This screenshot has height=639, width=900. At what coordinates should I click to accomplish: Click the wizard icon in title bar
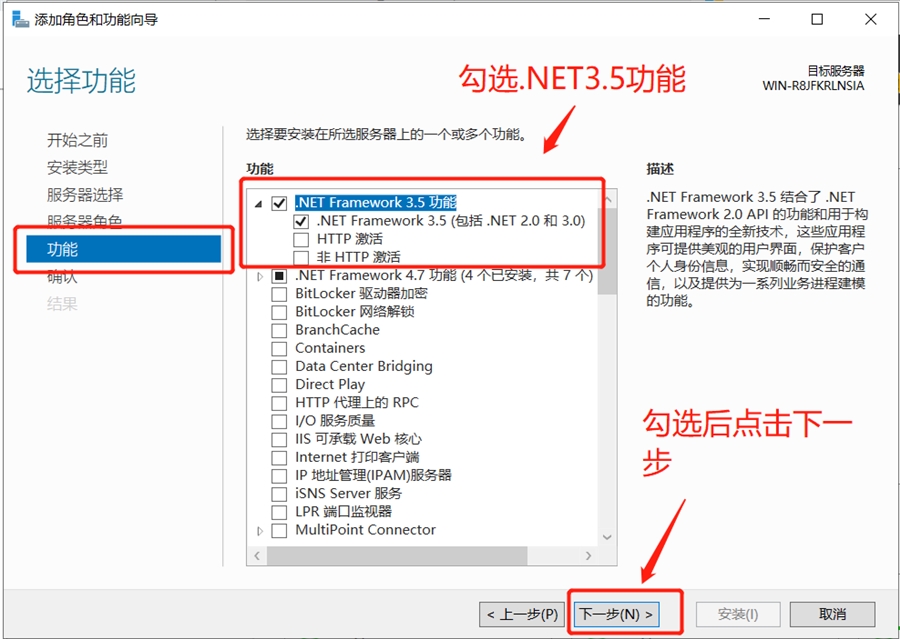(20, 19)
